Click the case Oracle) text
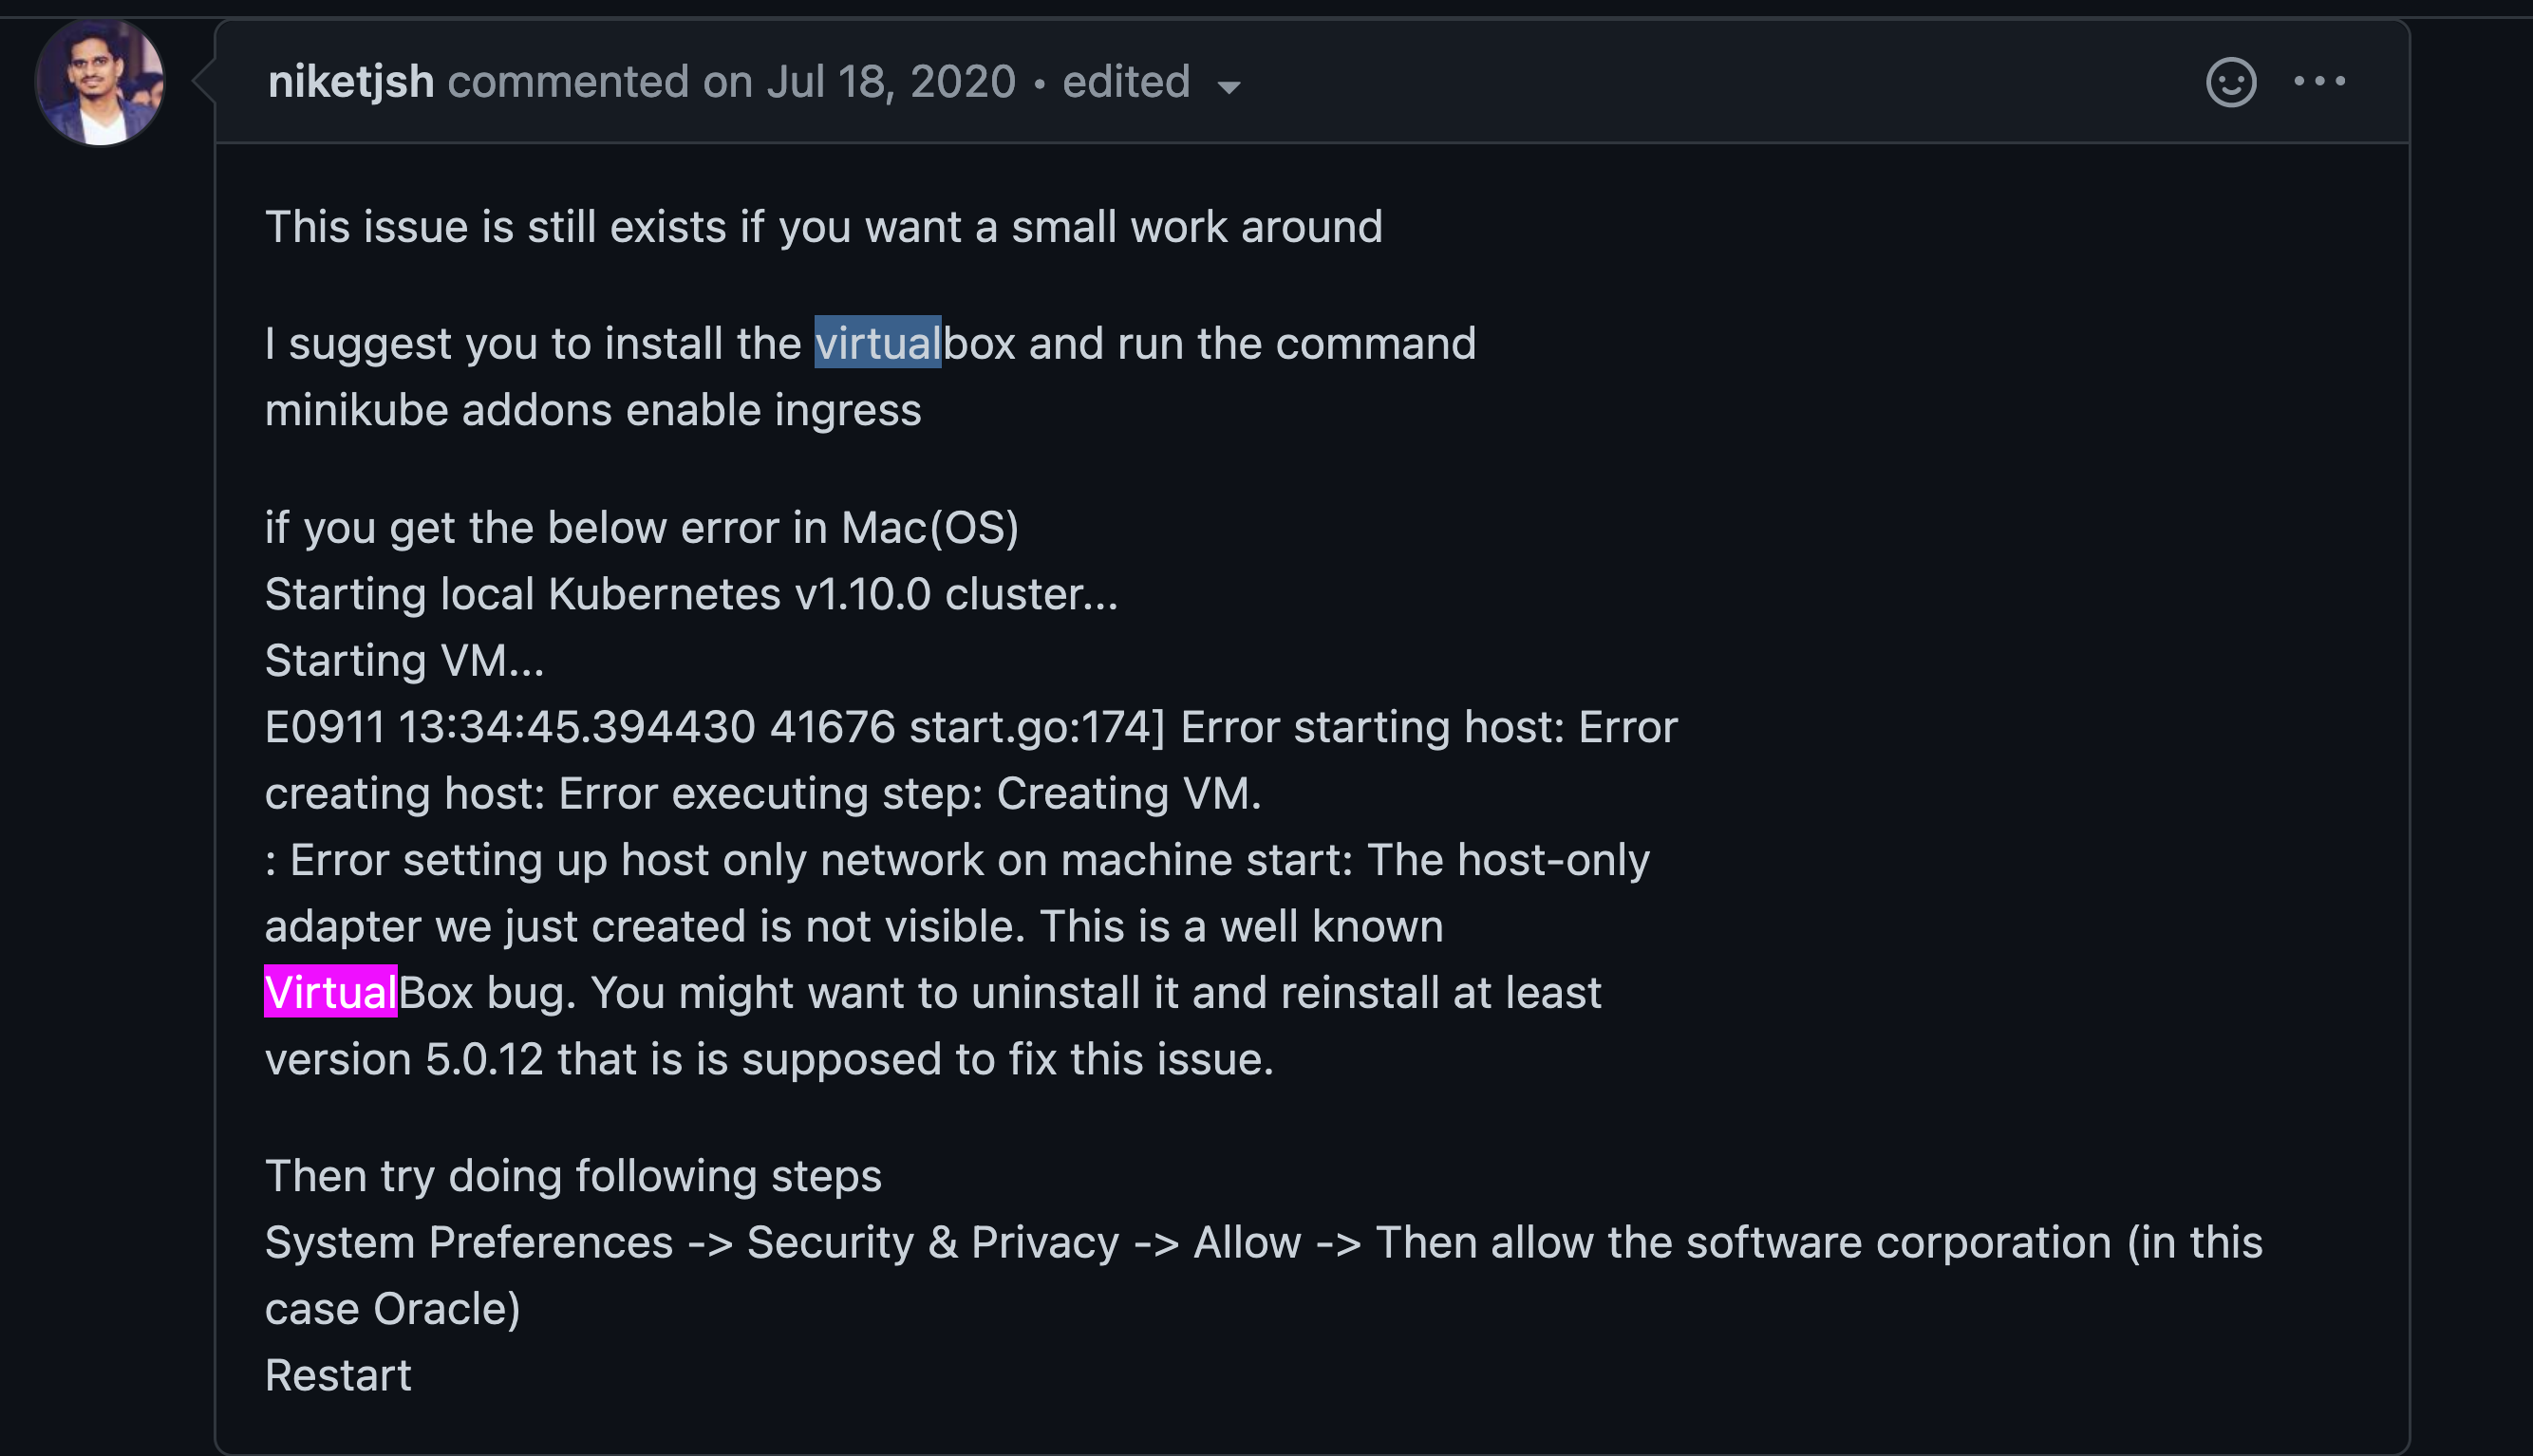The height and width of the screenshot is (1456, 2533). click(393, 1309)
